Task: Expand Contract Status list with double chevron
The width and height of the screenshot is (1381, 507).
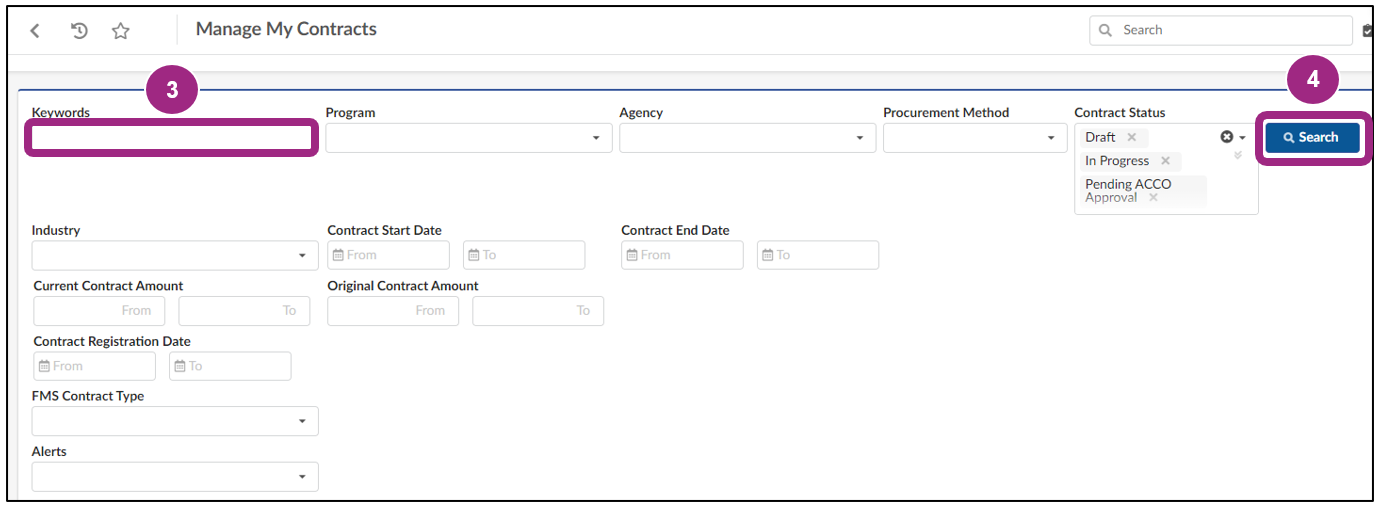Action: point(1238,155)
